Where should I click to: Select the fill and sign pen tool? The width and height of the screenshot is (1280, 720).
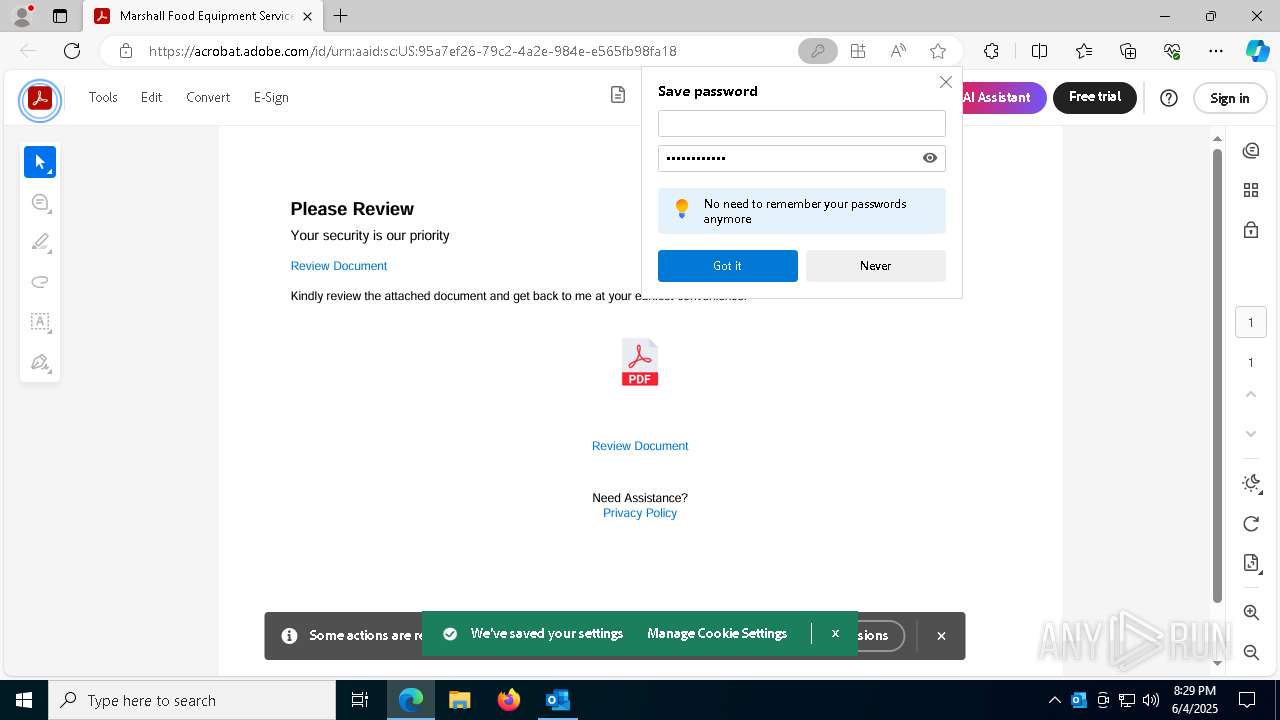click(x=40, y=362)
